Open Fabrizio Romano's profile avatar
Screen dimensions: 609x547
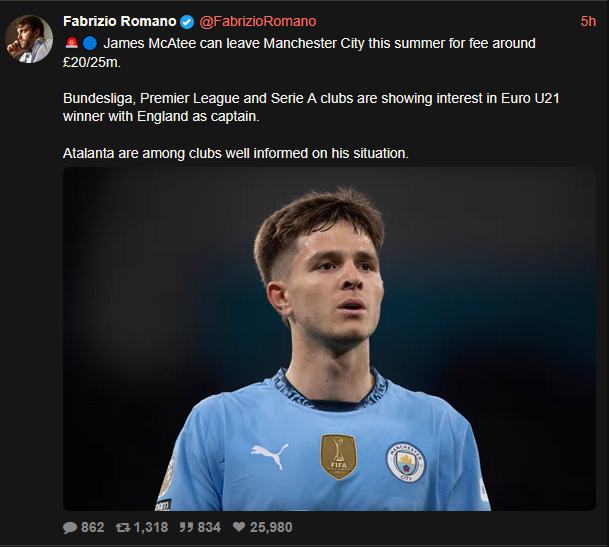coord(29,39)
